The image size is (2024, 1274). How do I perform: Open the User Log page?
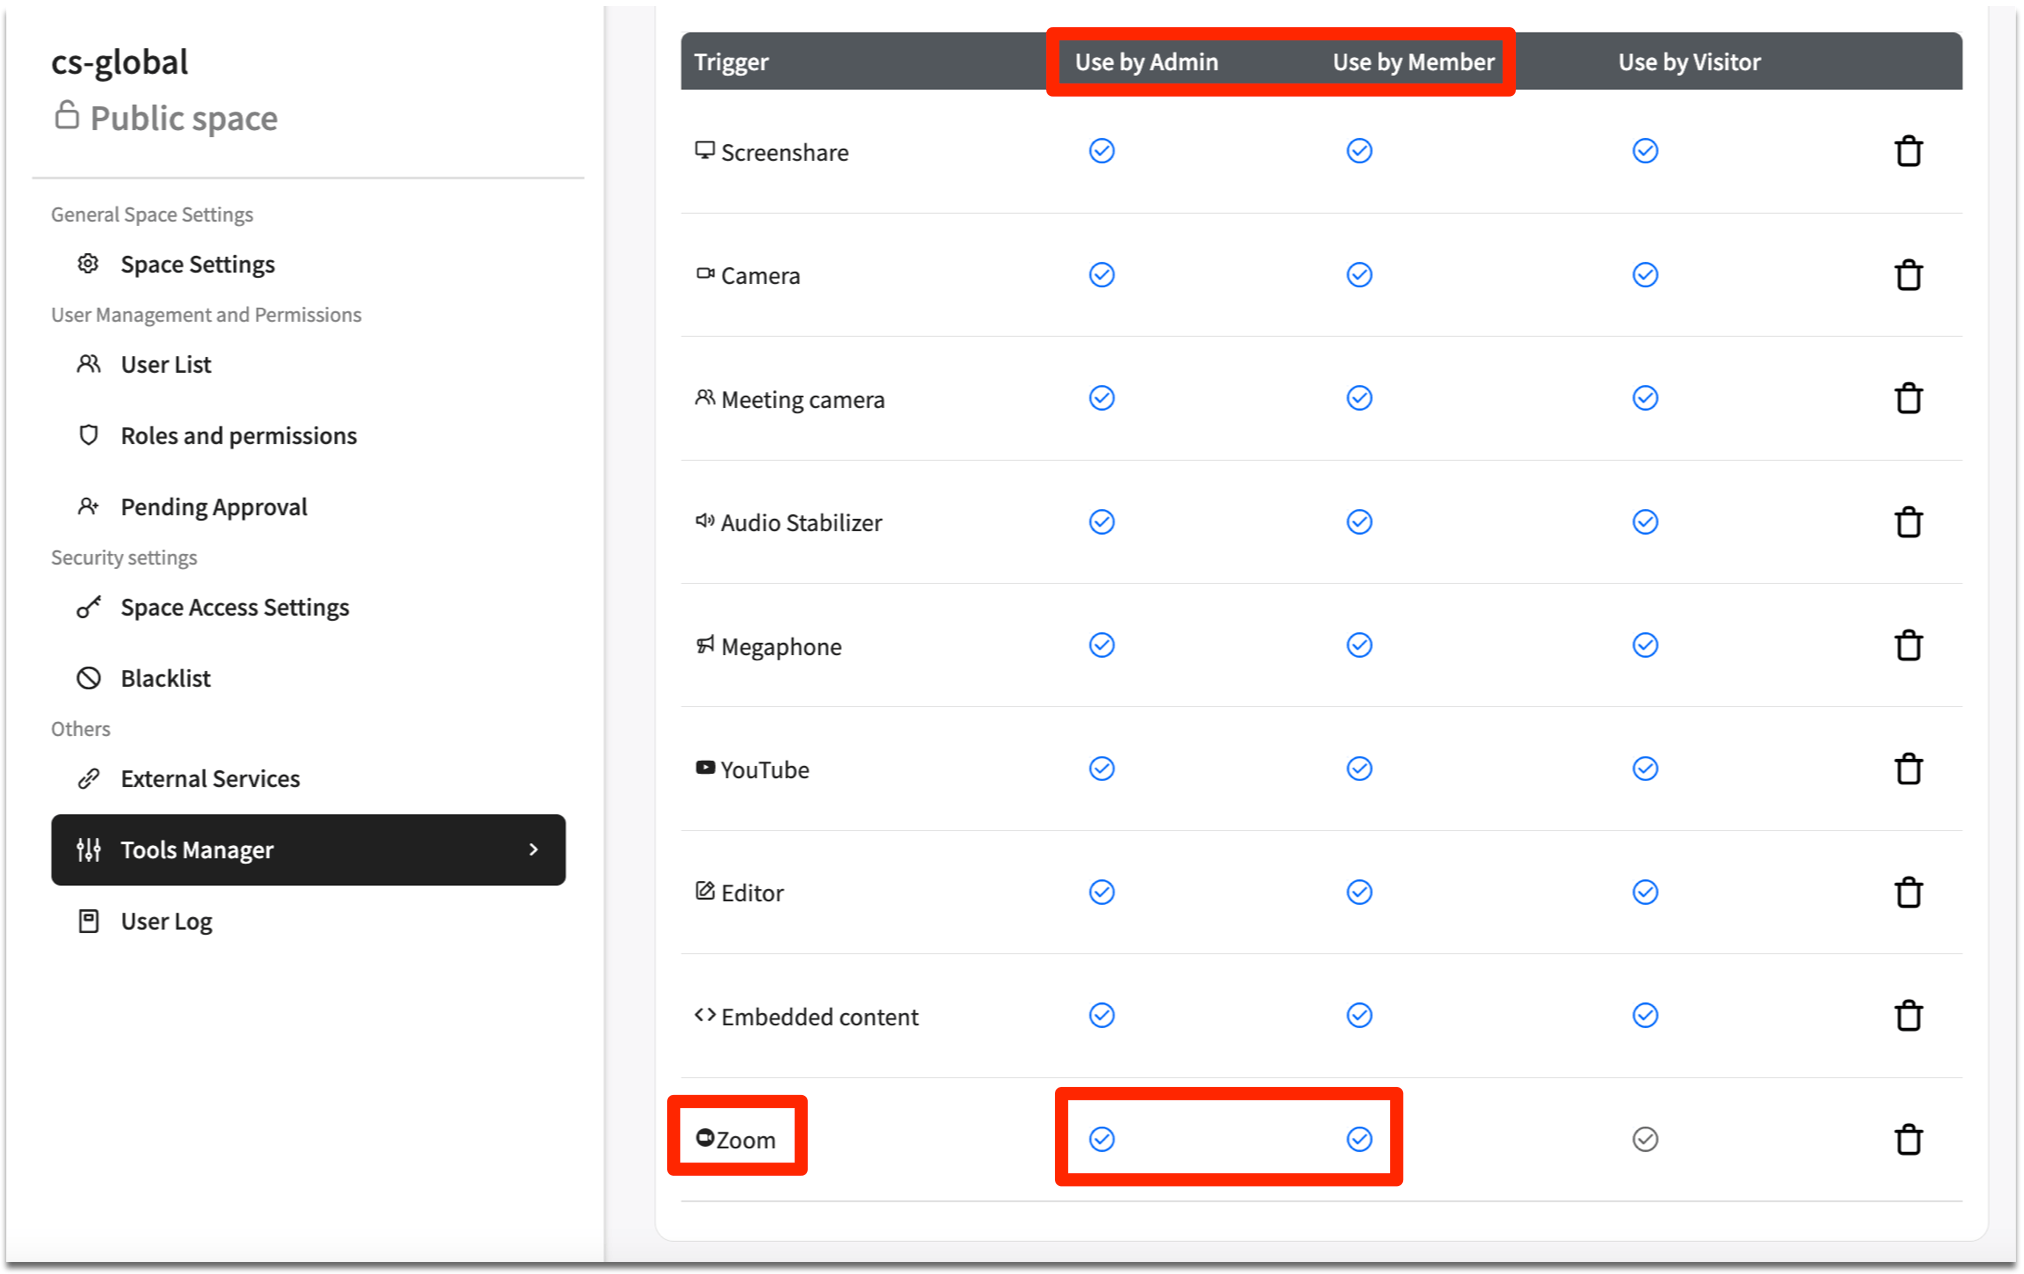point(166,920)
